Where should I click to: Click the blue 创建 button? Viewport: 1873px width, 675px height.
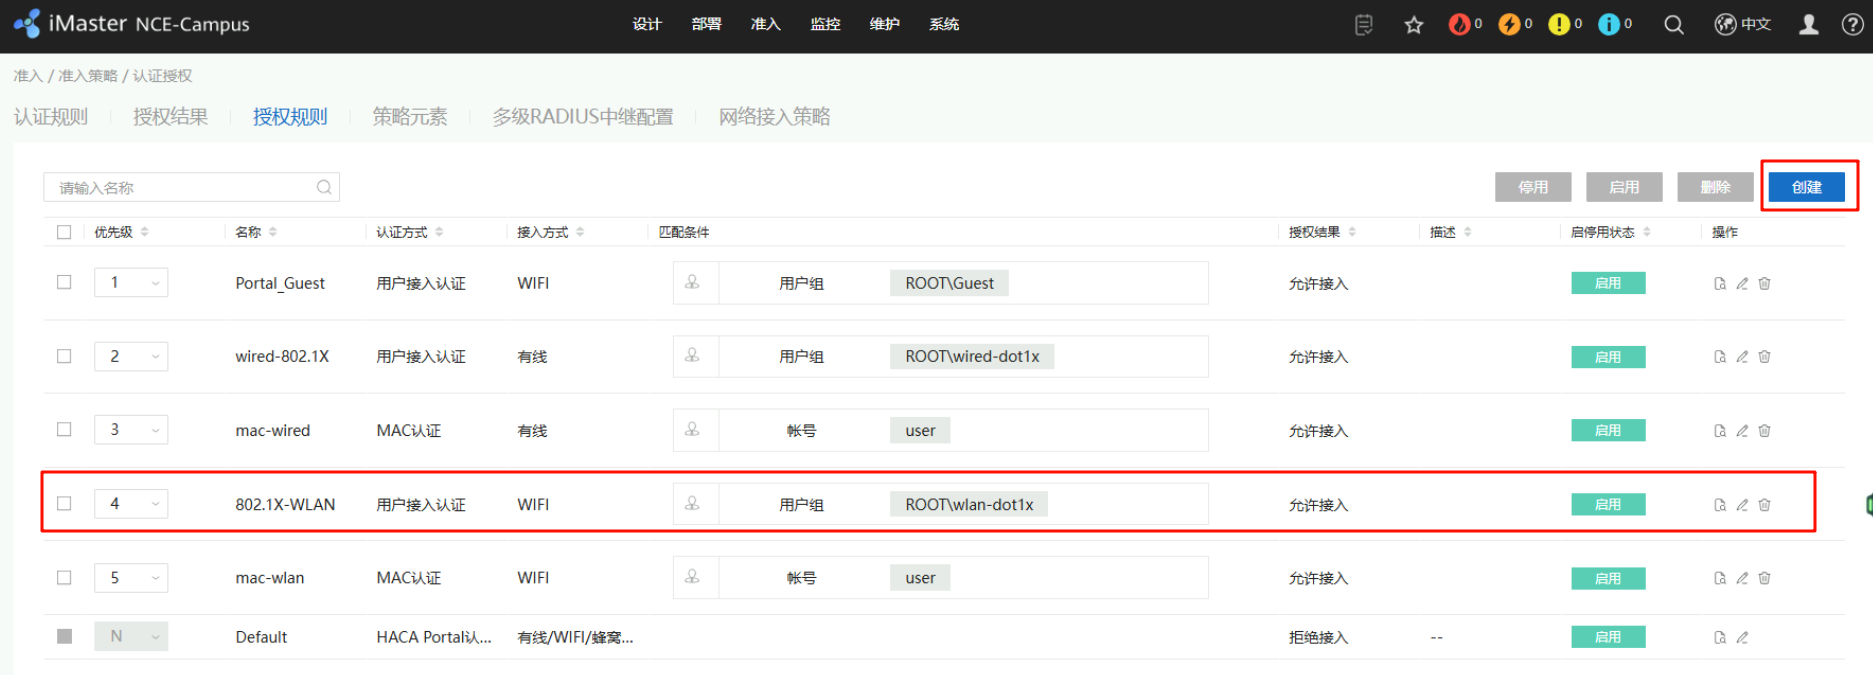[1806, 187]
